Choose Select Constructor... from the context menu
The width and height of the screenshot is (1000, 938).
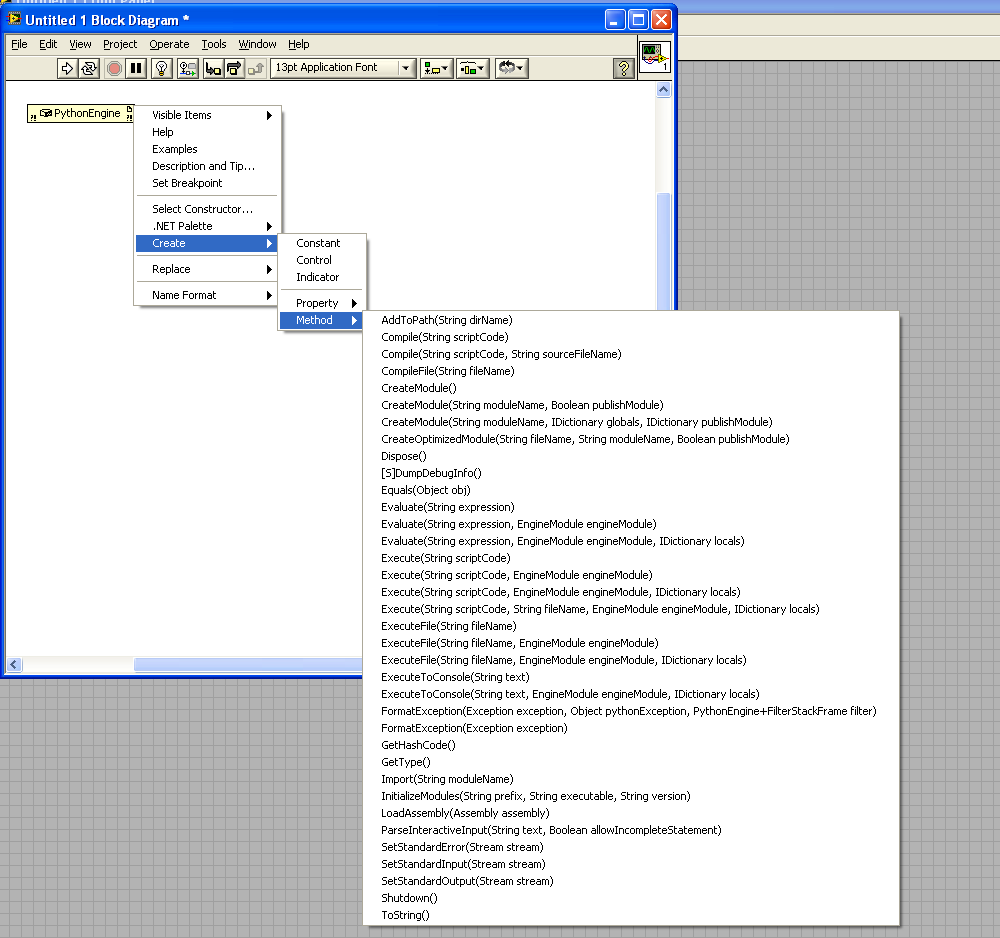(202, 209)
